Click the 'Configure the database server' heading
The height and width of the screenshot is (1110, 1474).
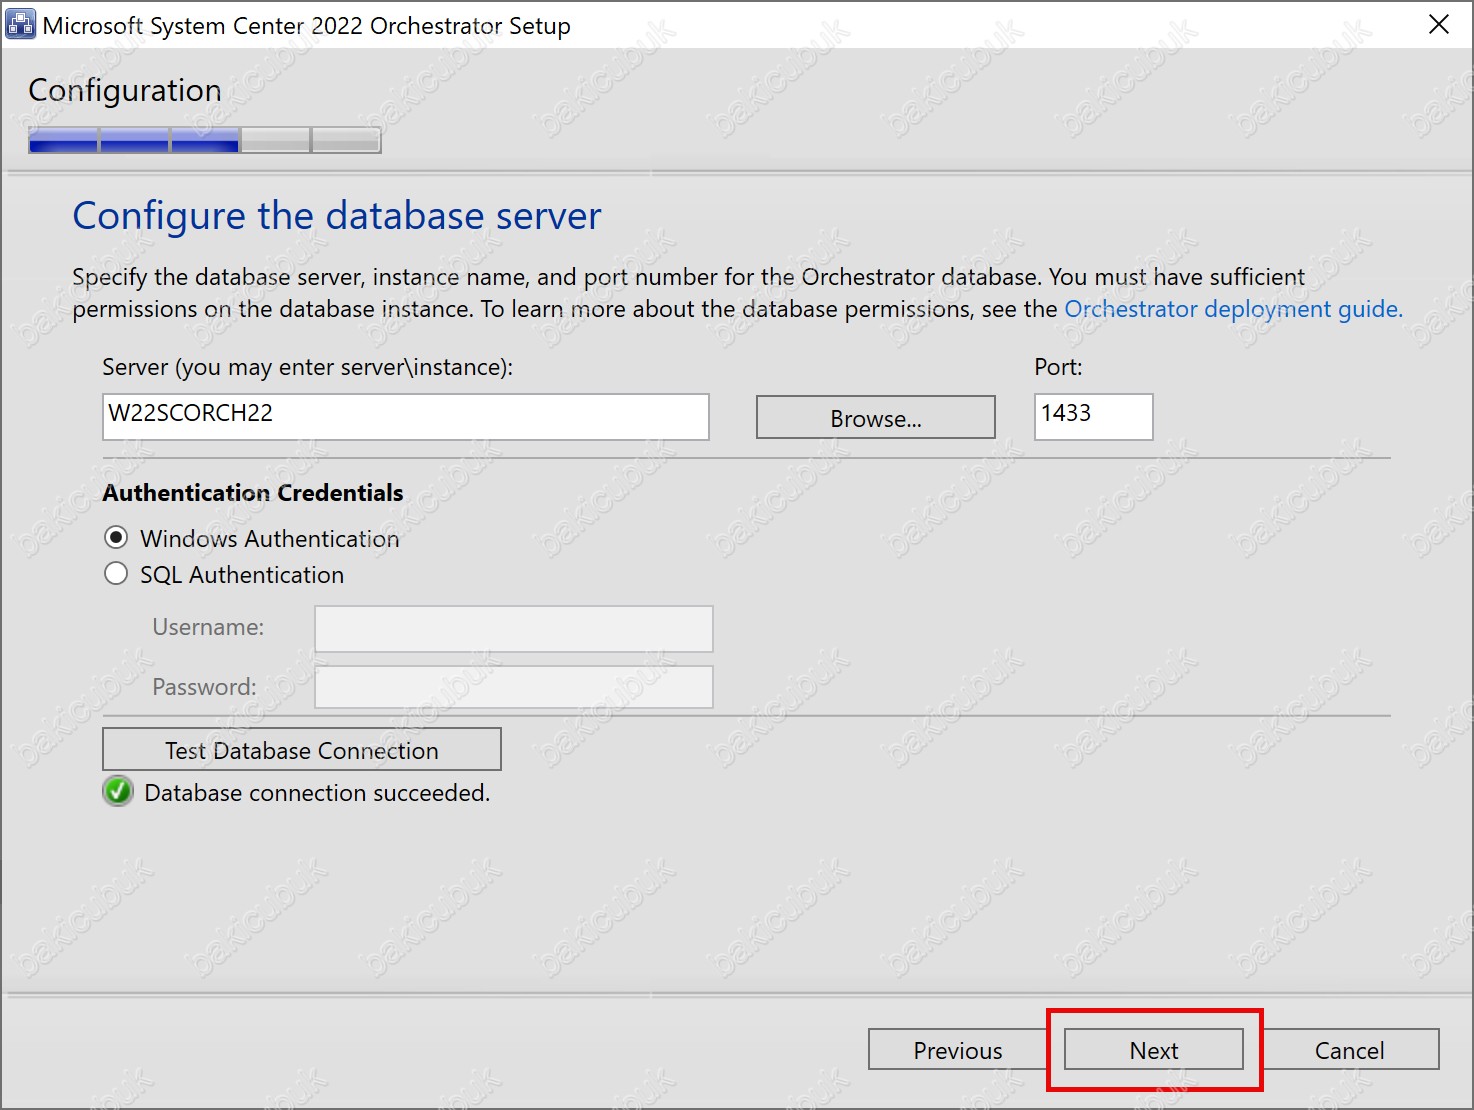337,216
